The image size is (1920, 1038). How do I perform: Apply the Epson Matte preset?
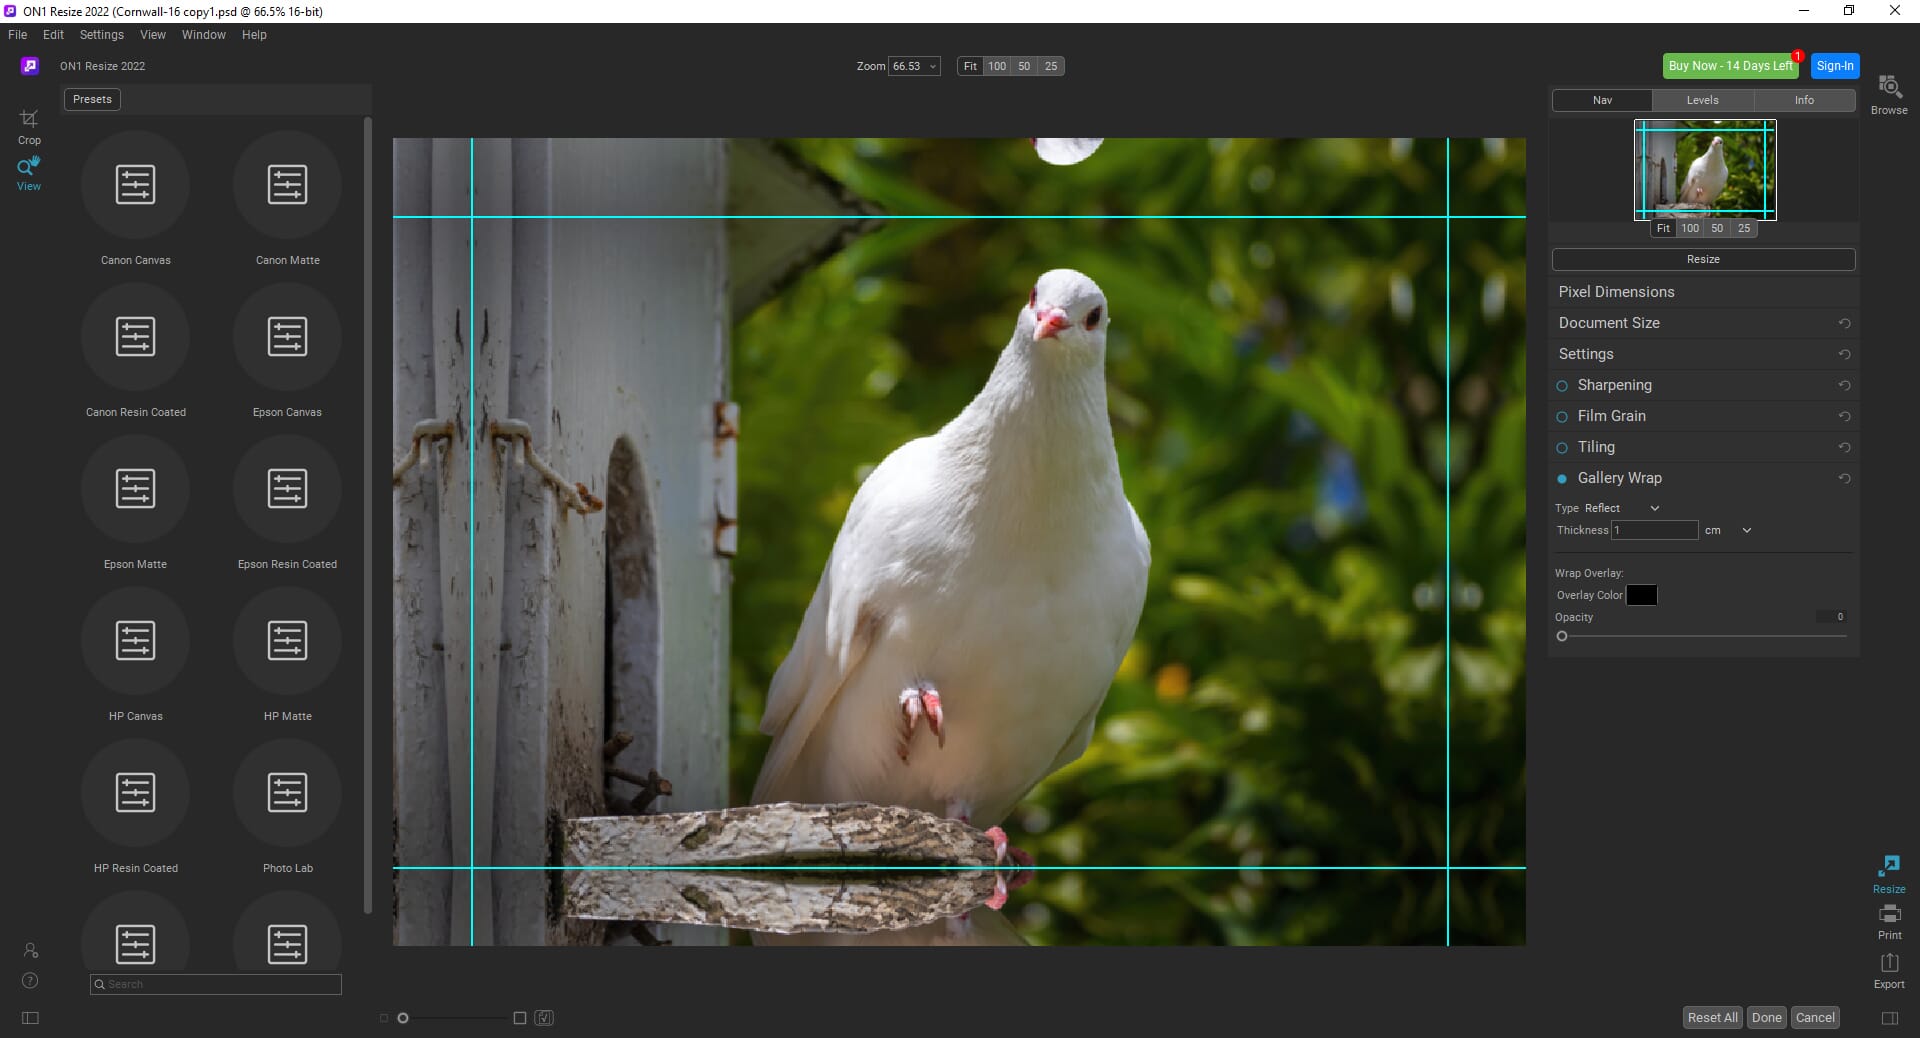point(135,489)
